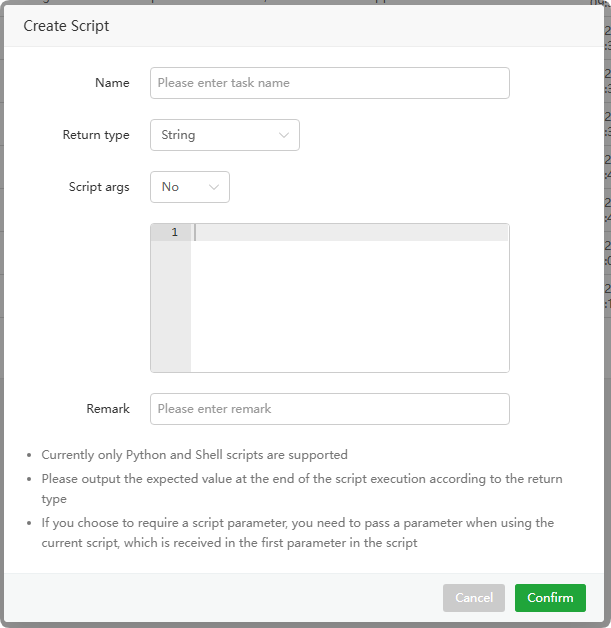Click the script parameter requirement note
This screenshot has width=611, height=628.
click(297, 523)
